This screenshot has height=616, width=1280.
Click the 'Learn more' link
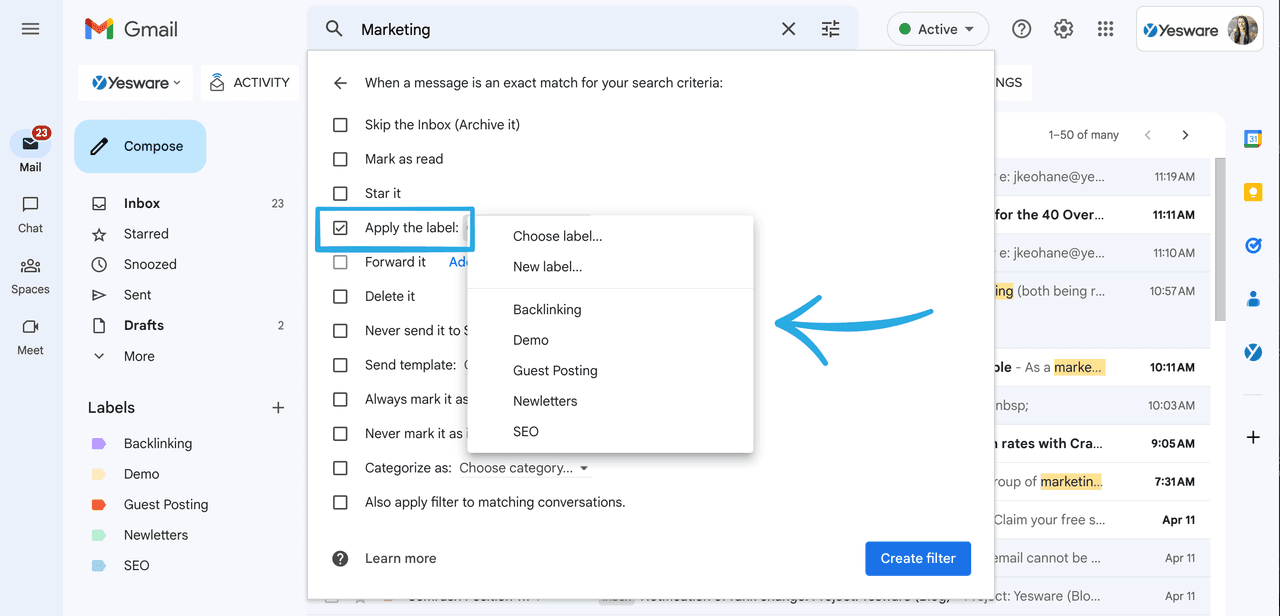tap(400, 558)
